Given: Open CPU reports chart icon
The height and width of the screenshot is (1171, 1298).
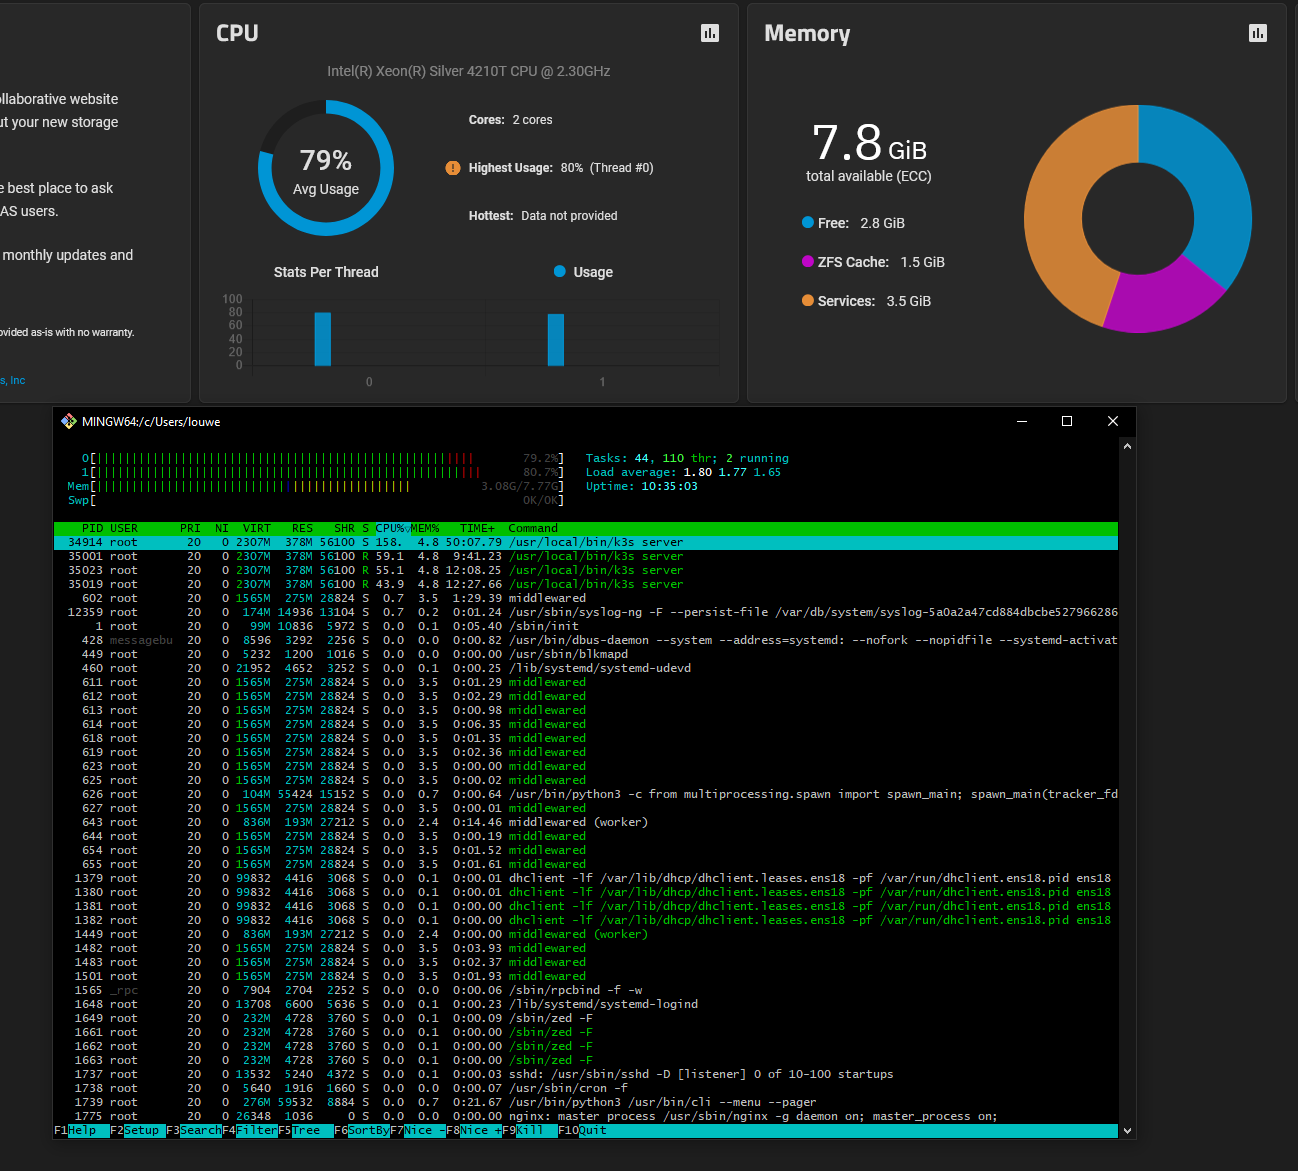Looking at the screenshot, I should [x=710, y=33].
